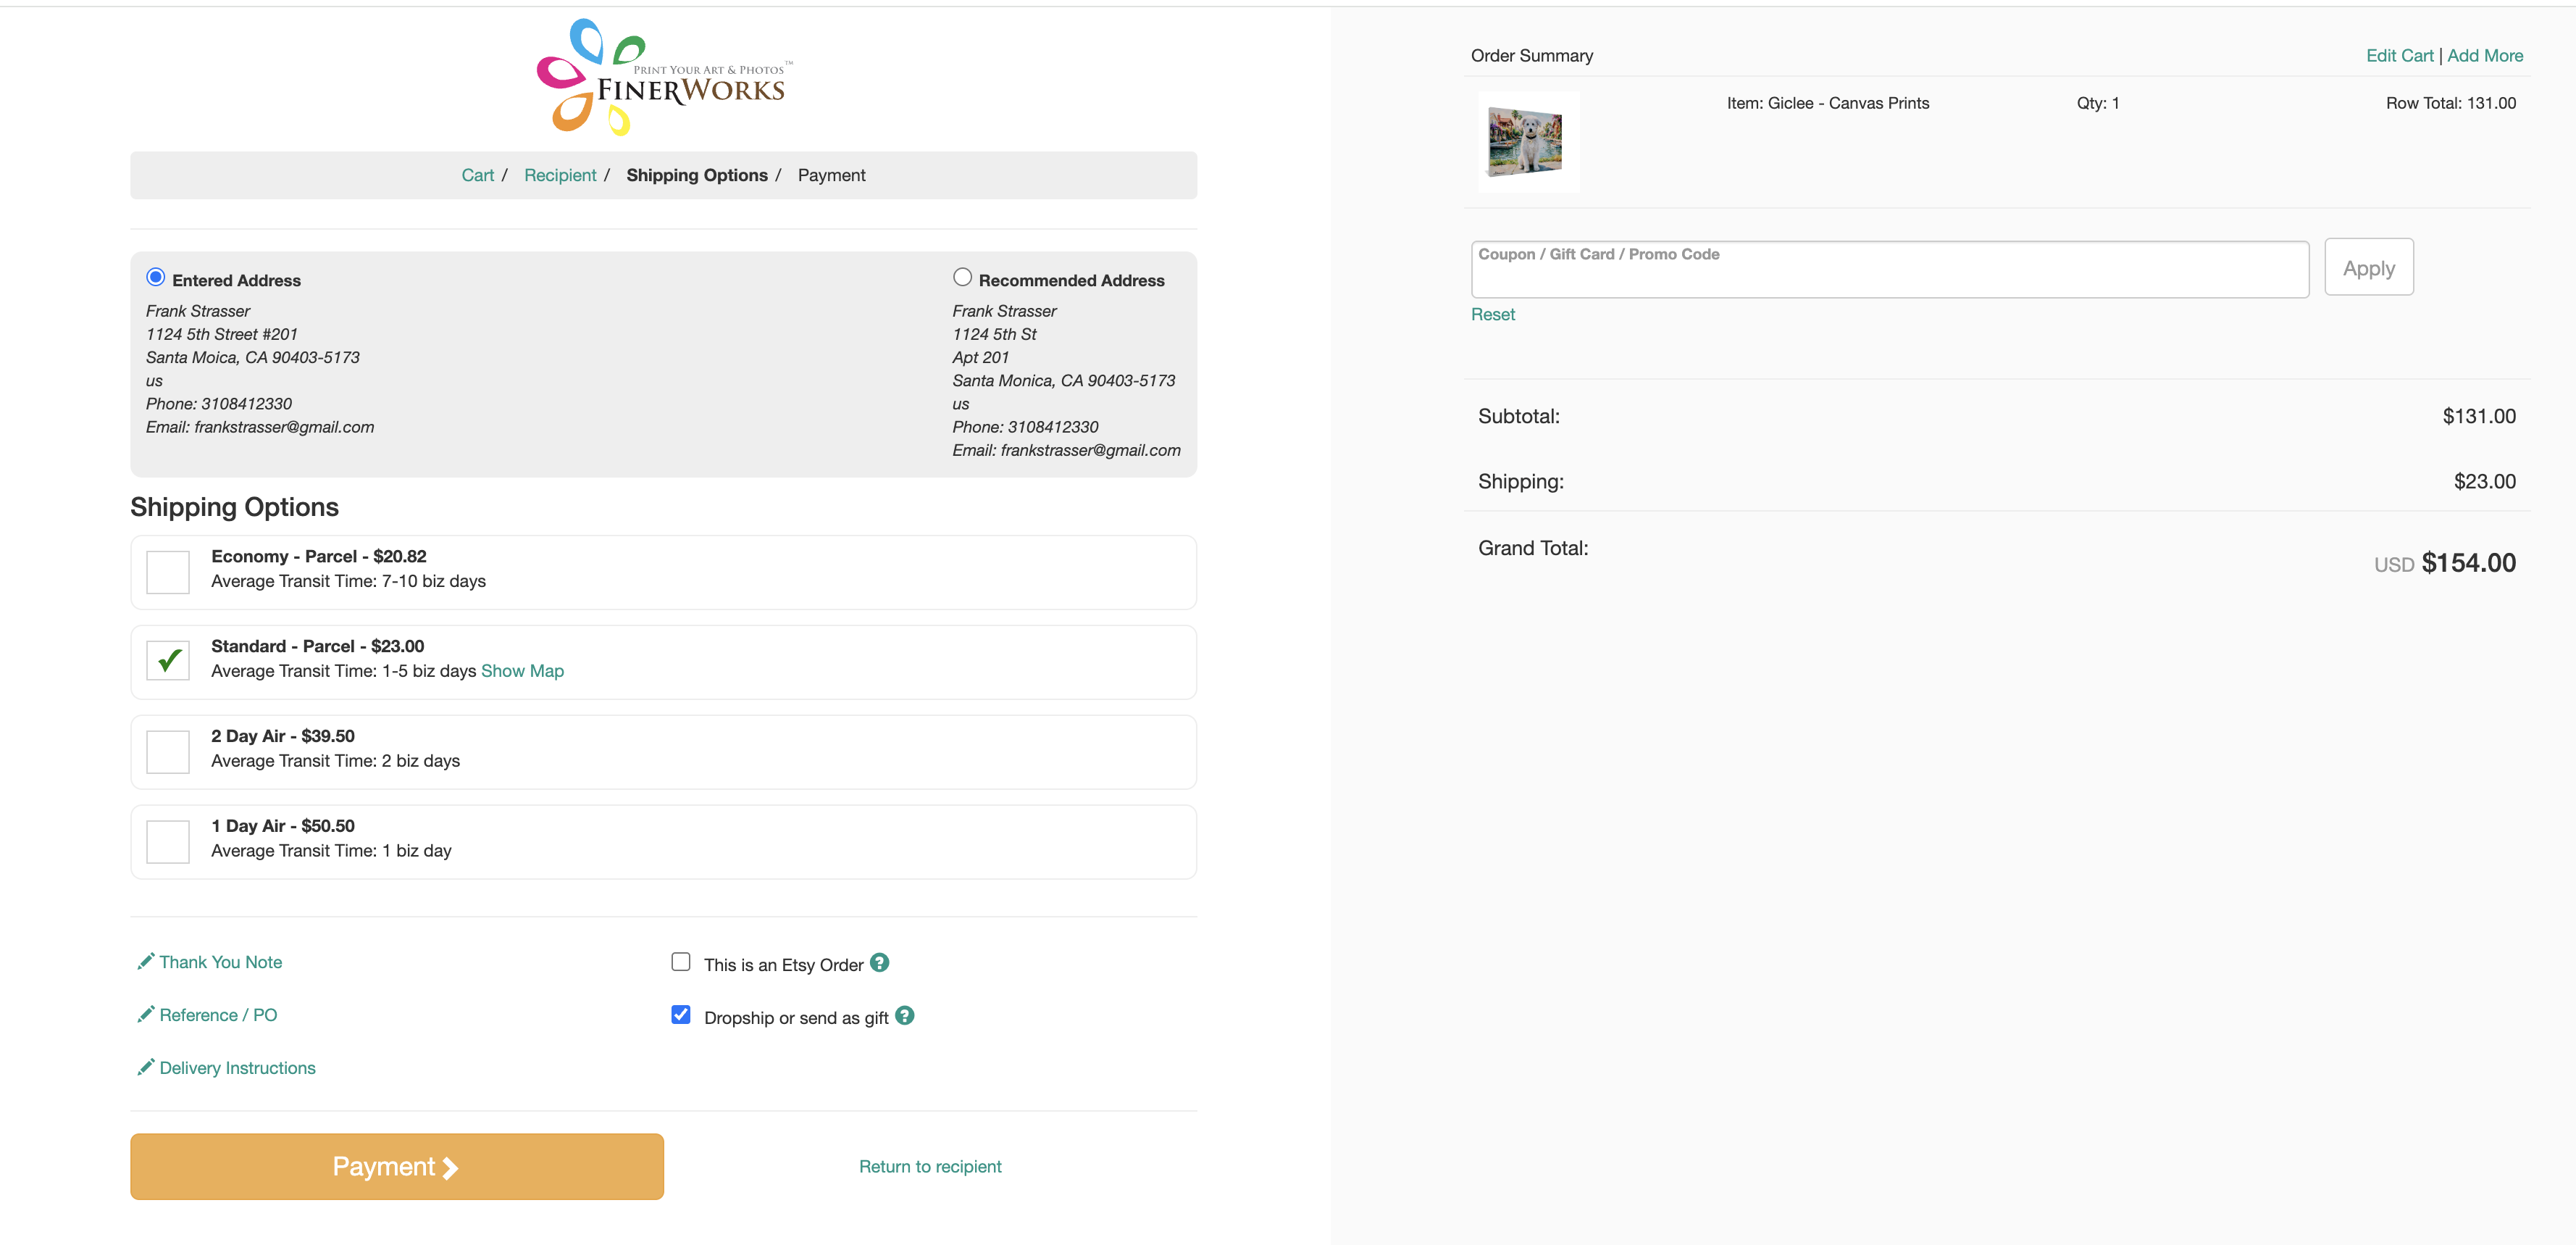
Task: Choose 1 Day Air shipping option
Action: pos(168,842)
